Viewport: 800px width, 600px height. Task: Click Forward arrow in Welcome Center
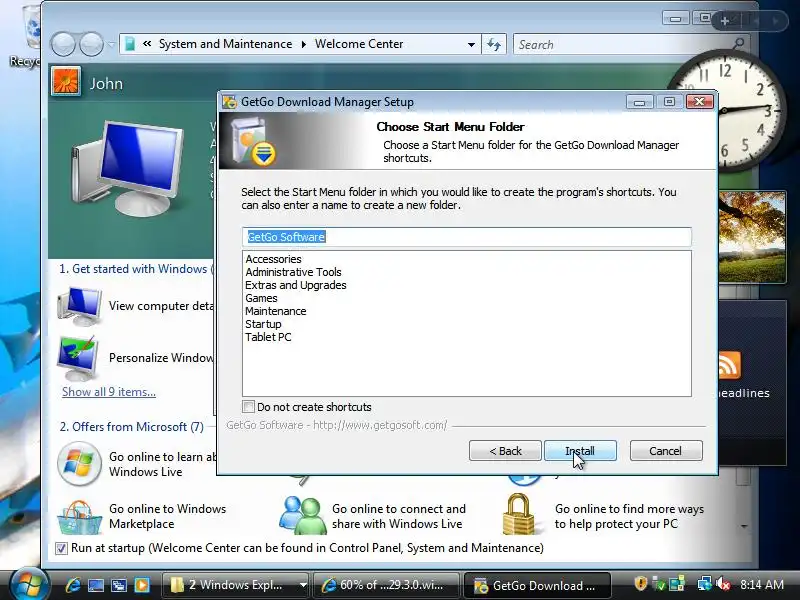point(92,44)
